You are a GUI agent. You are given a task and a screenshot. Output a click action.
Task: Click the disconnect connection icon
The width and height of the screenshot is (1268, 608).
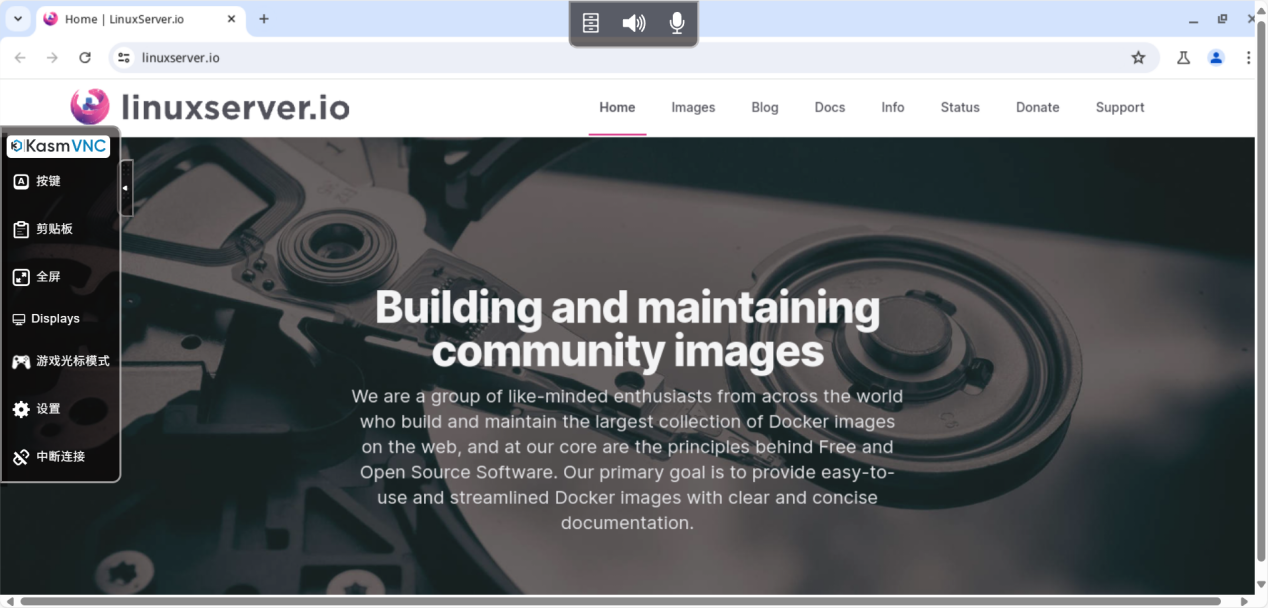21,457
